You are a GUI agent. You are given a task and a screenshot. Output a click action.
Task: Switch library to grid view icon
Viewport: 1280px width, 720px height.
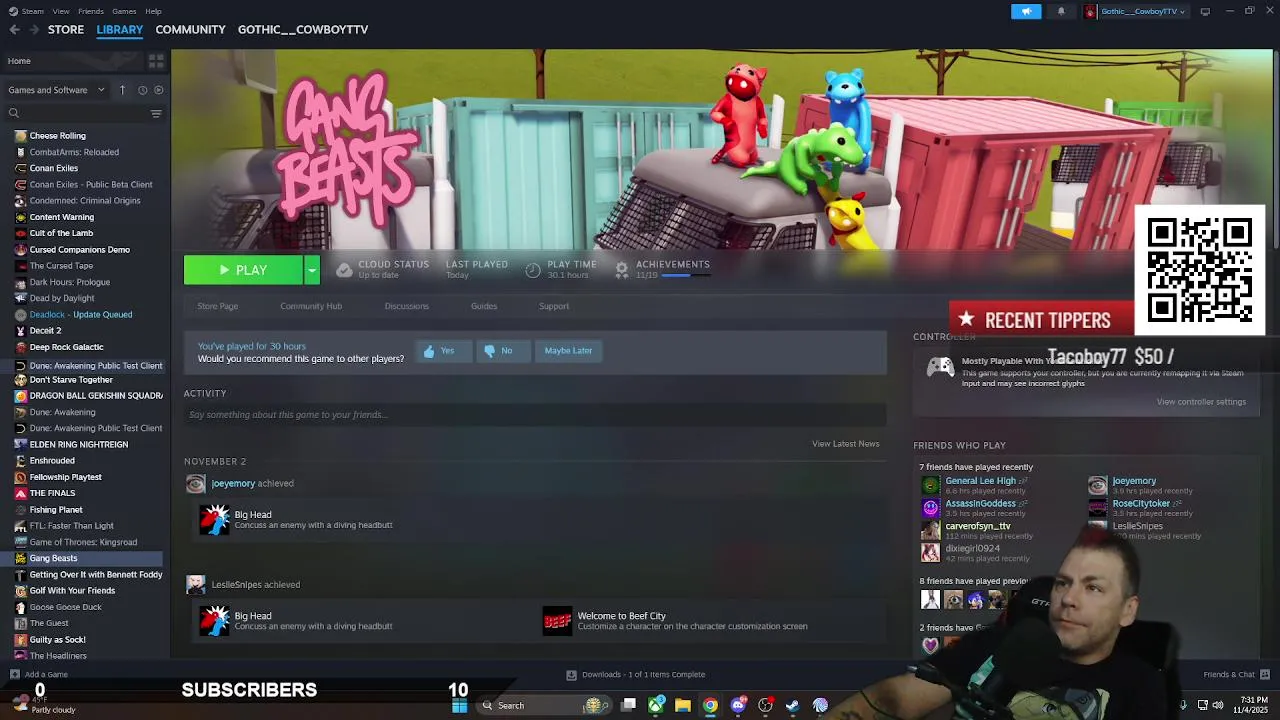tap(156, 61)
